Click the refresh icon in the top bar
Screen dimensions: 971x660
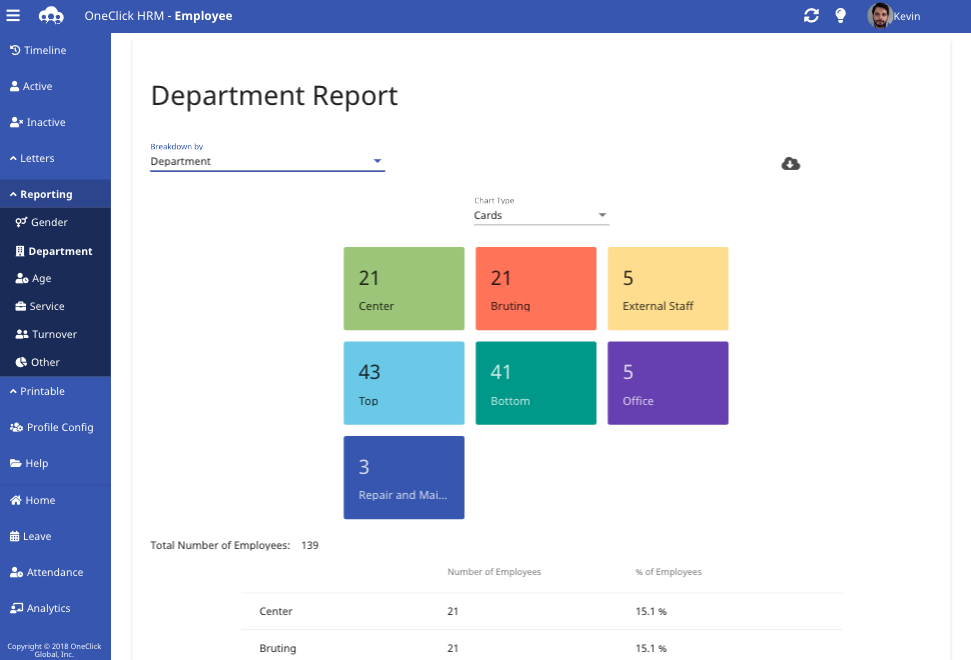point(811,15)
